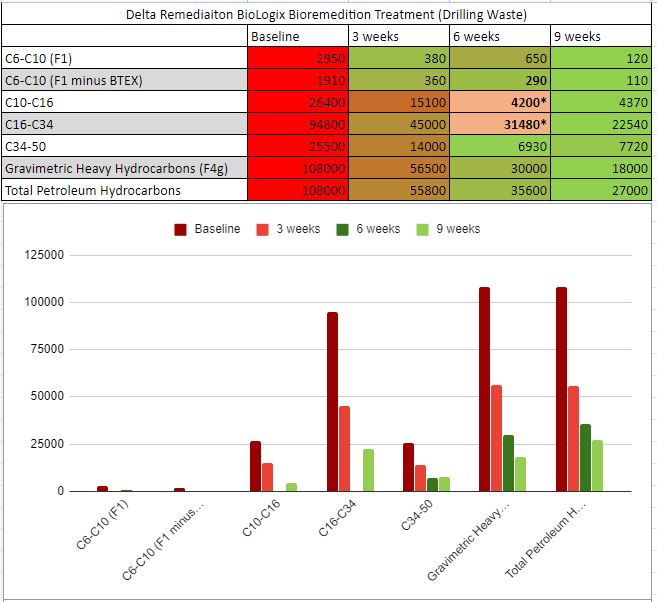Select the cell with value 22540
The height and width of the screenshot is (602, 657).
601,124
